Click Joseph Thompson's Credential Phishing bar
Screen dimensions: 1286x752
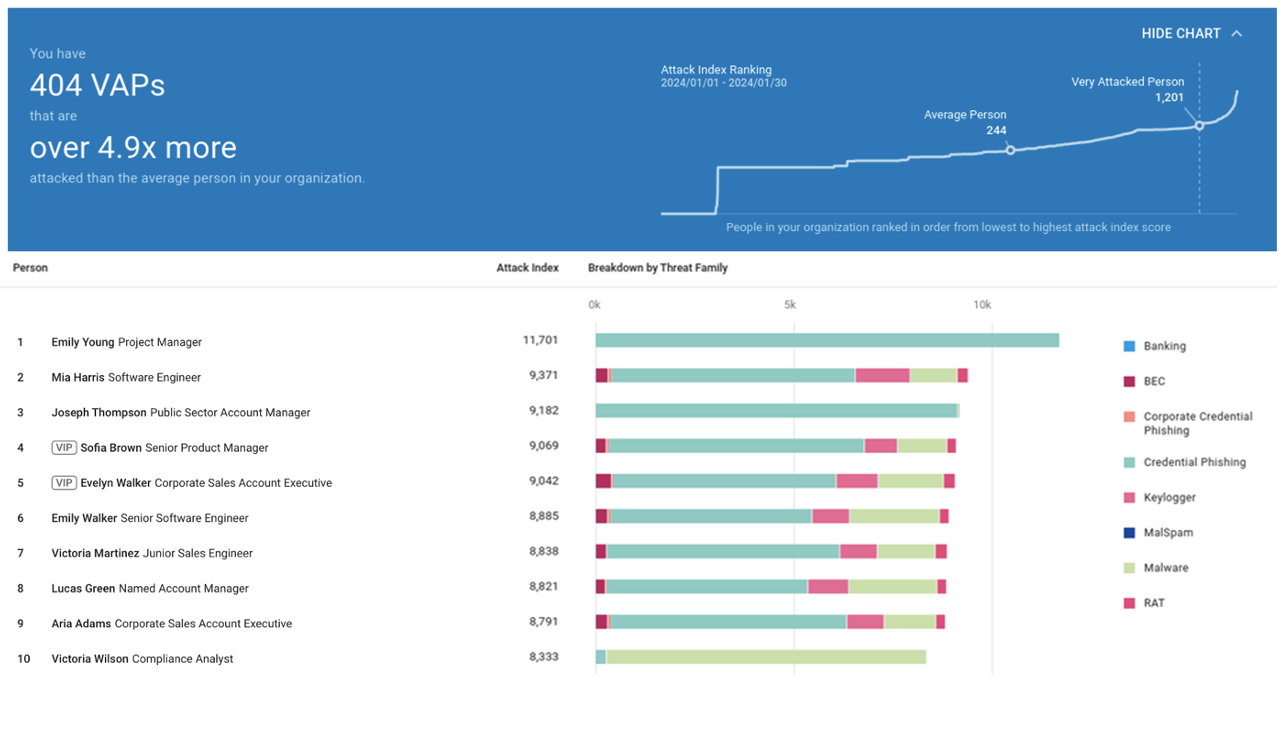776,411
